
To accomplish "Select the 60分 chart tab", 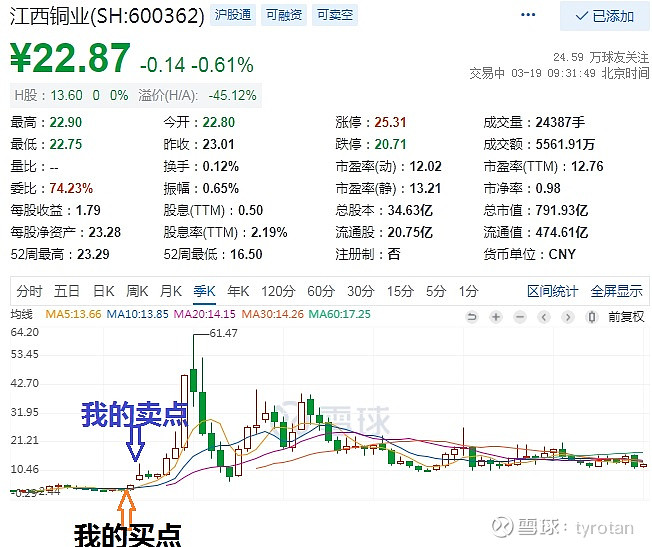I will tap(320, 291).
